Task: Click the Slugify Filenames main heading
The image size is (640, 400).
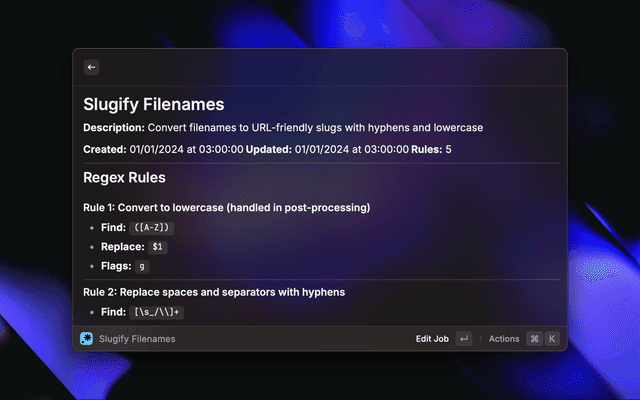Action: tap(154, 104)
